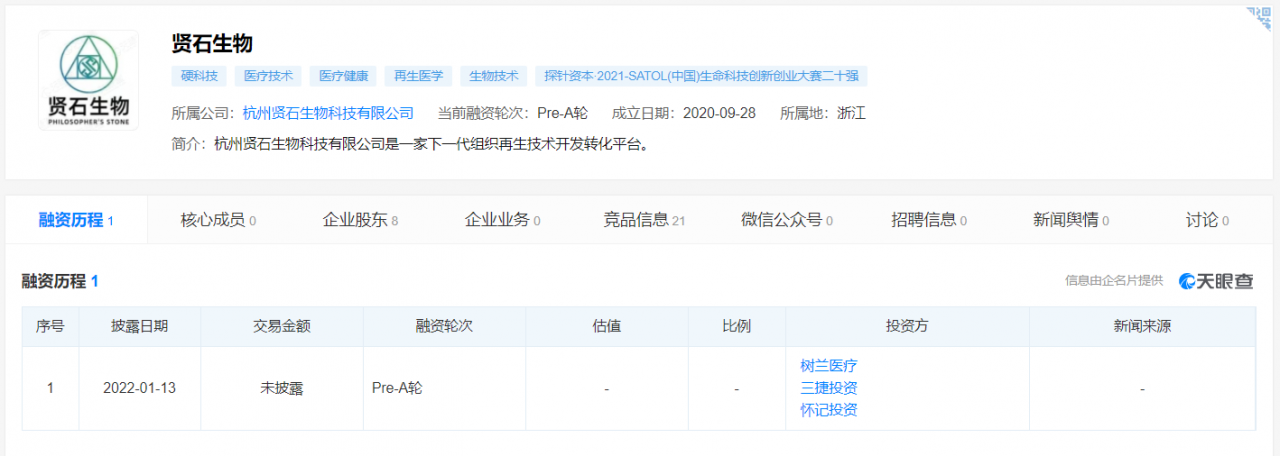Click the 天眼查 logo
The height and width of the screenshot is (456, 1280).
tap(1216, 281)
